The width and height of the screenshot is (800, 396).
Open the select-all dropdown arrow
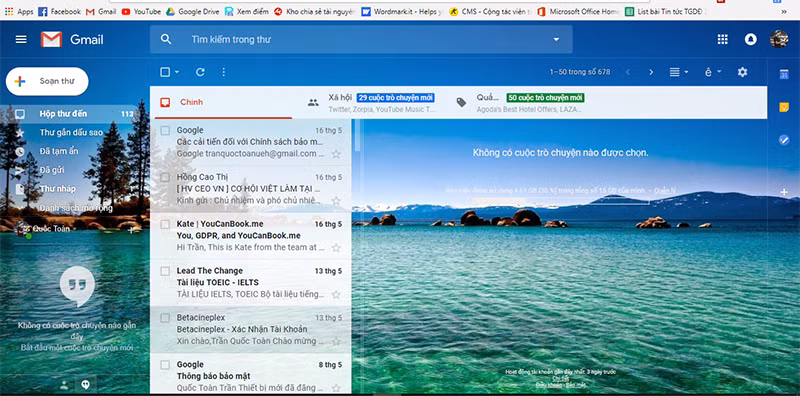click(177, 72)
